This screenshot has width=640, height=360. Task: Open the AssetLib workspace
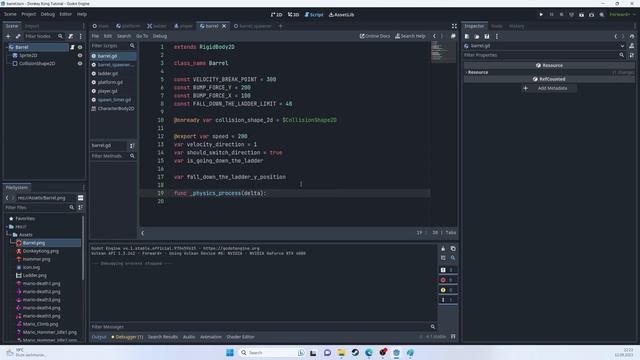click(342, 15)
